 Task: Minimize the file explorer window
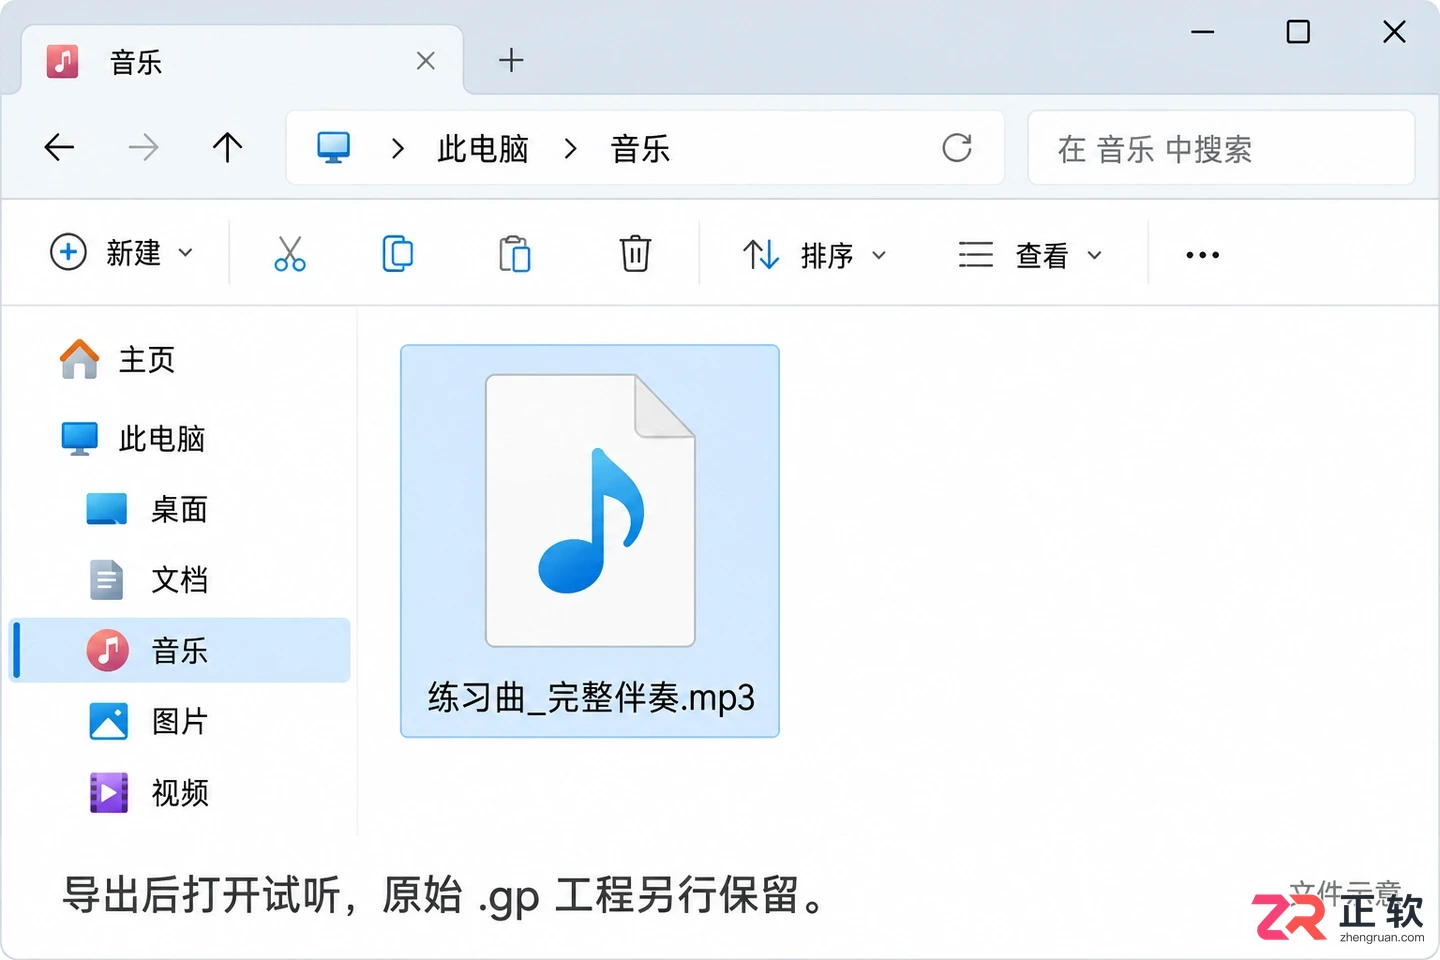pos(1203,32)
